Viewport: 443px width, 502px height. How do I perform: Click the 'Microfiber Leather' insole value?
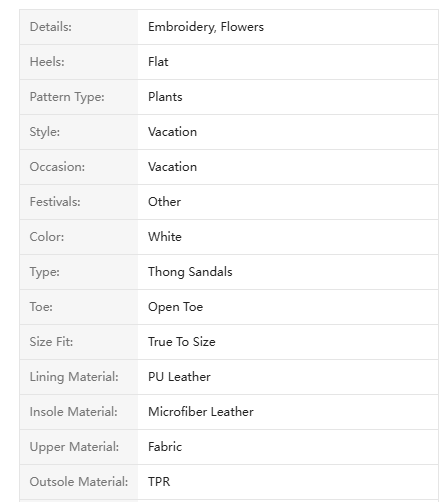coord(201,412)
